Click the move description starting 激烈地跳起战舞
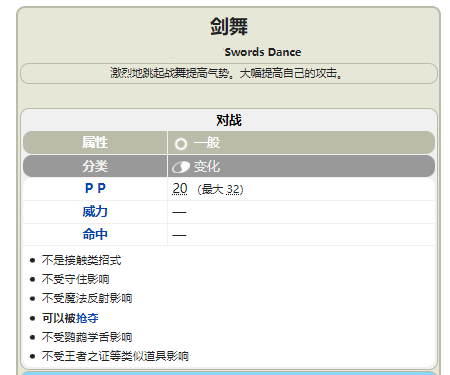Viewport: 450px width, 375px height. pos(226,73)
